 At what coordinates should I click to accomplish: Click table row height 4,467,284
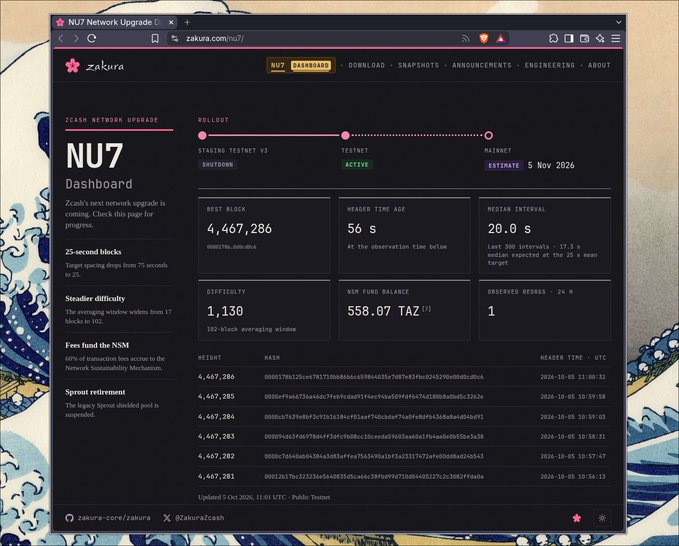[216, 417]
